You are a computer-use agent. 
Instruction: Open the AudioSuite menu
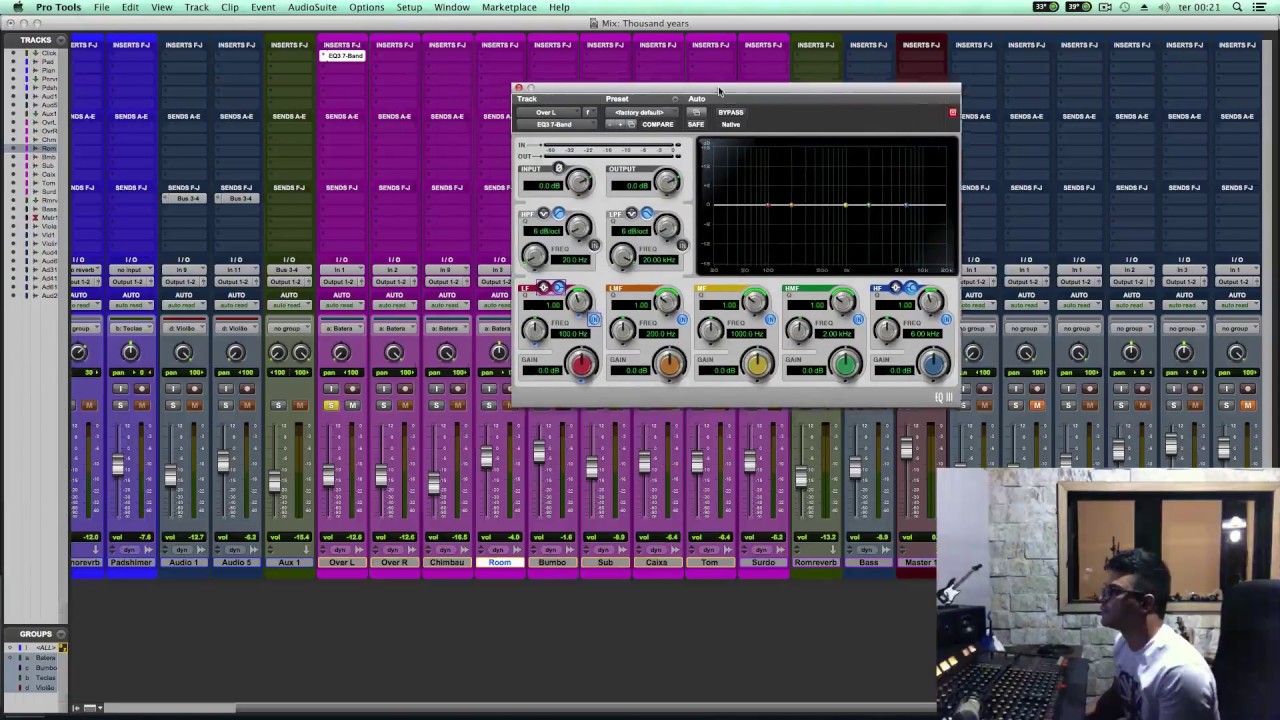(312, 7)
